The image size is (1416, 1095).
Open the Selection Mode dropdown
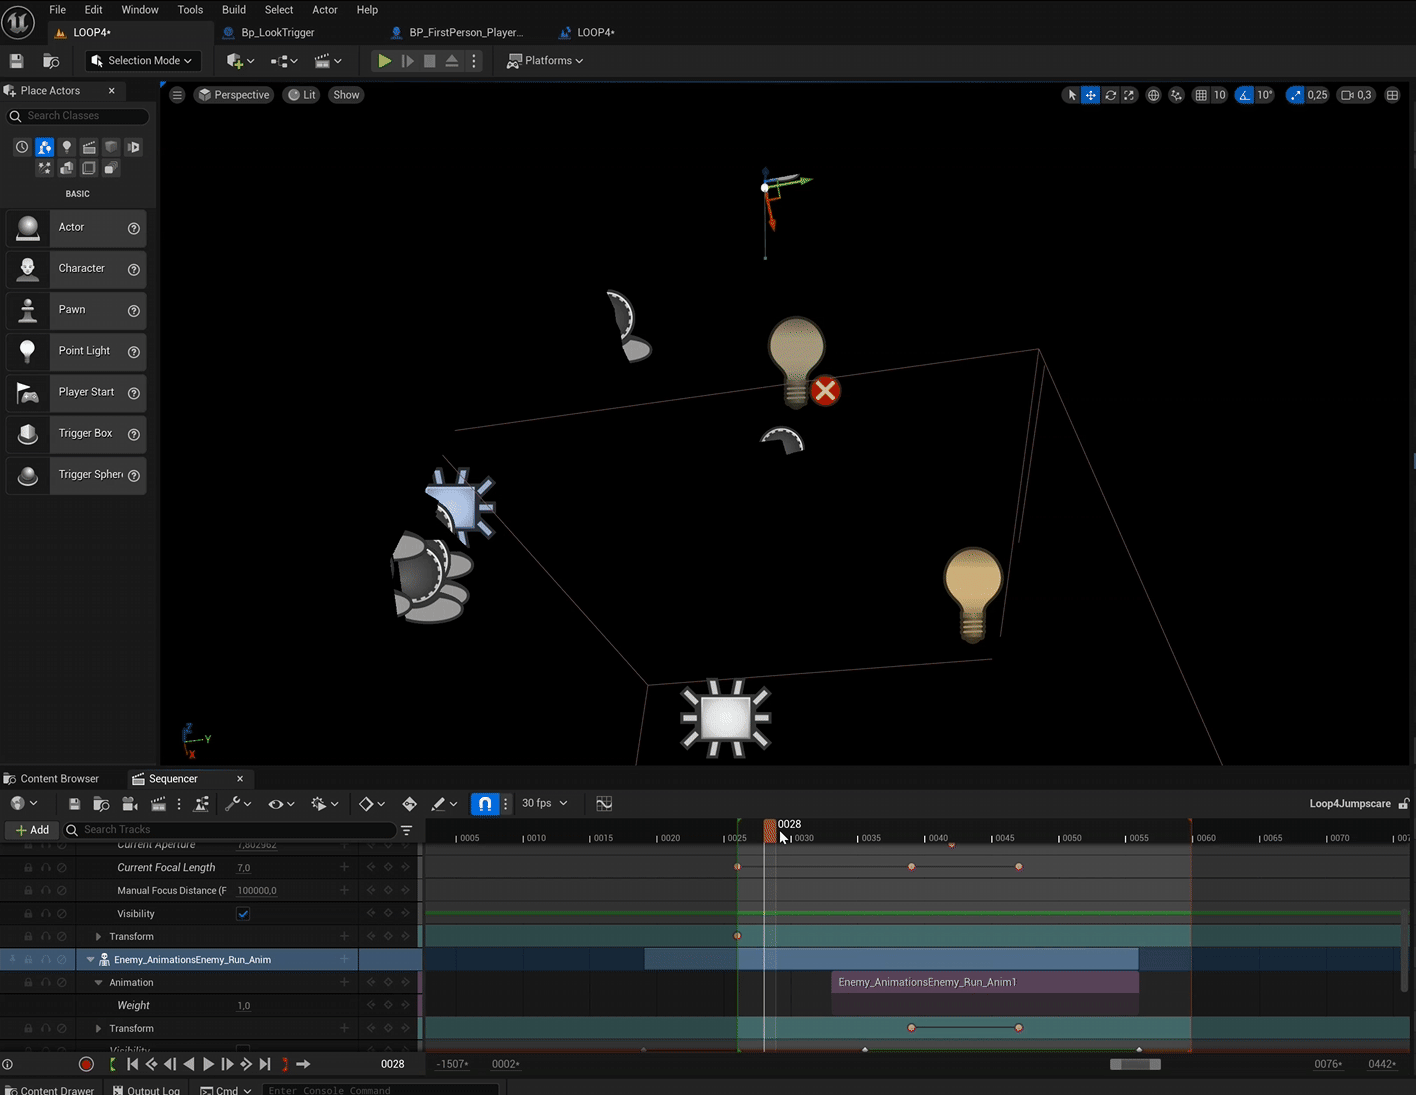(x=142, y=61)
